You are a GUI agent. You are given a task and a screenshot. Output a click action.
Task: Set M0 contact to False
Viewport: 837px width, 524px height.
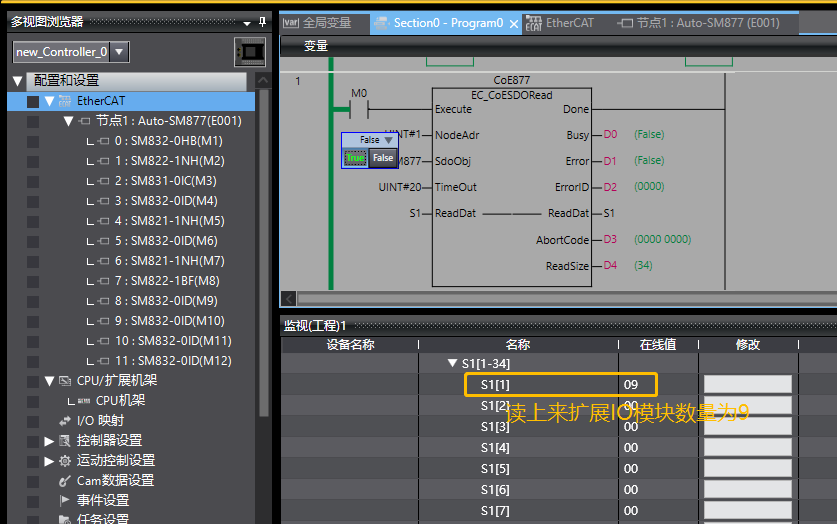tap(383, 158)
